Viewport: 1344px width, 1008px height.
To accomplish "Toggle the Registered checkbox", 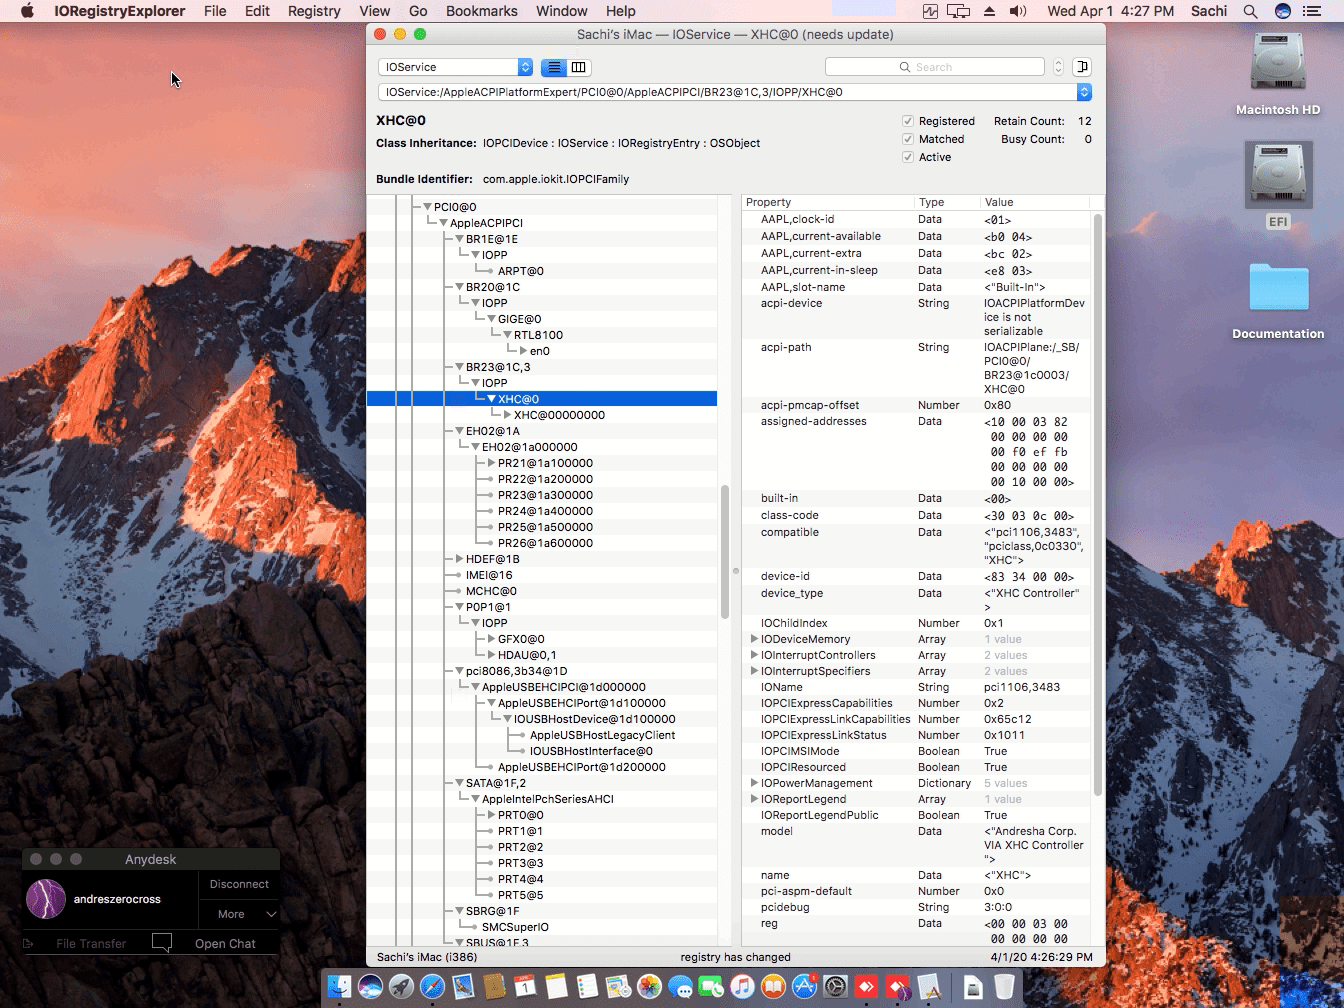I will (908, 121).
